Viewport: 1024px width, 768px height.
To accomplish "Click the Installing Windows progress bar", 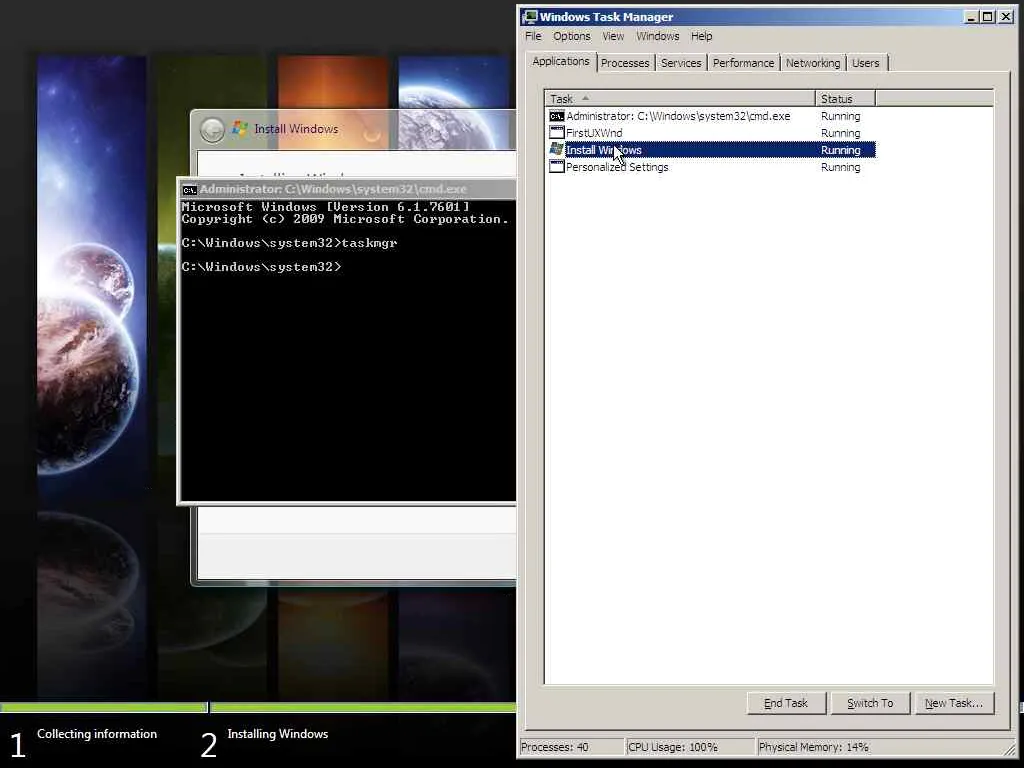I will pyautogui.click(x=363, y=707).
